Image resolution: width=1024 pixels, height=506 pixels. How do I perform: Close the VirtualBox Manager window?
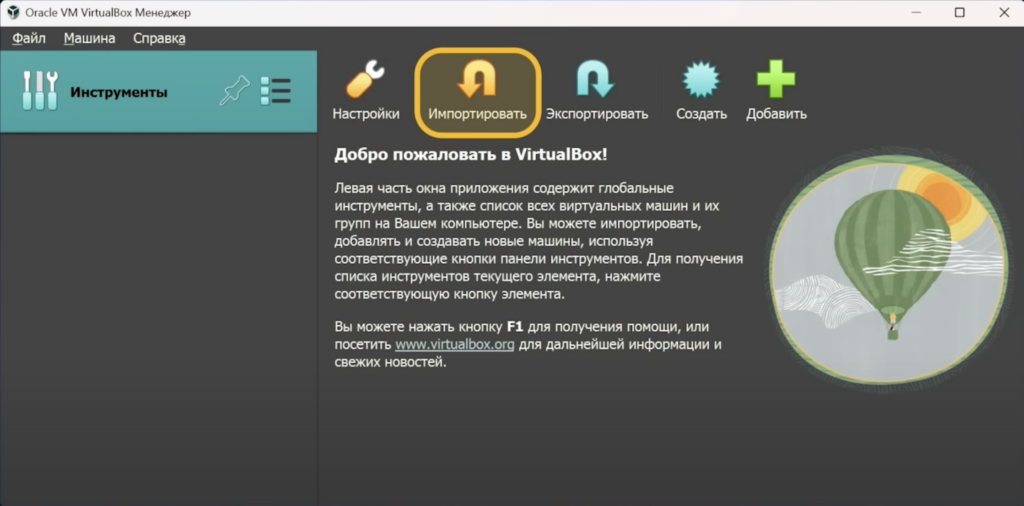pyautogui.click(x=1002, y=12)
